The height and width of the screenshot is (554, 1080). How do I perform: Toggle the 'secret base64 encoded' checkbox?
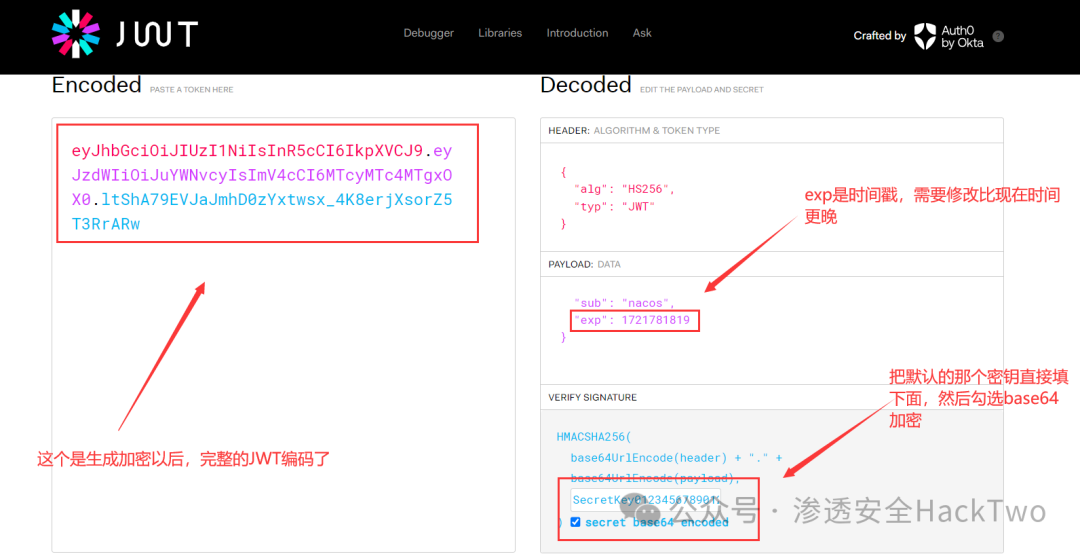coord(575,522)
